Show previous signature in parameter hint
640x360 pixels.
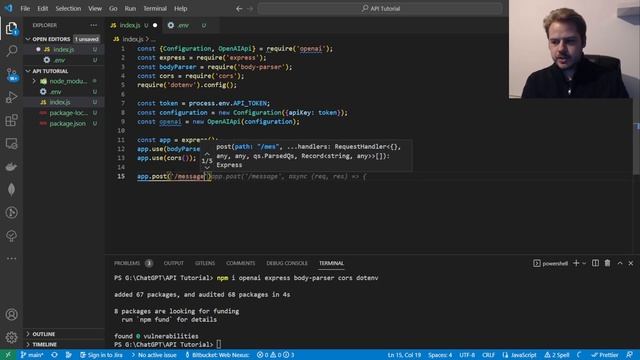(x=207, y=154)
